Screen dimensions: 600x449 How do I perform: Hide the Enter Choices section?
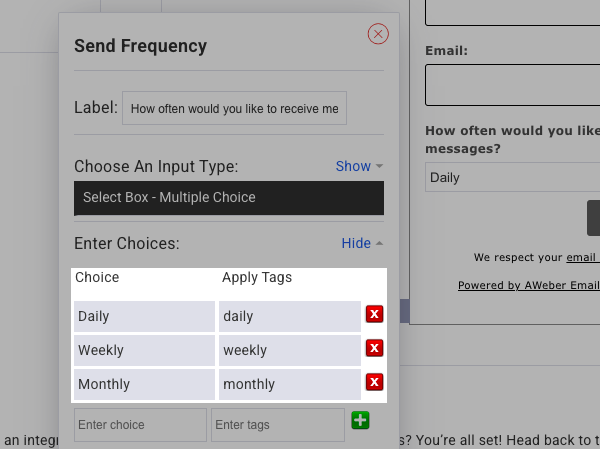pos(362,243)
